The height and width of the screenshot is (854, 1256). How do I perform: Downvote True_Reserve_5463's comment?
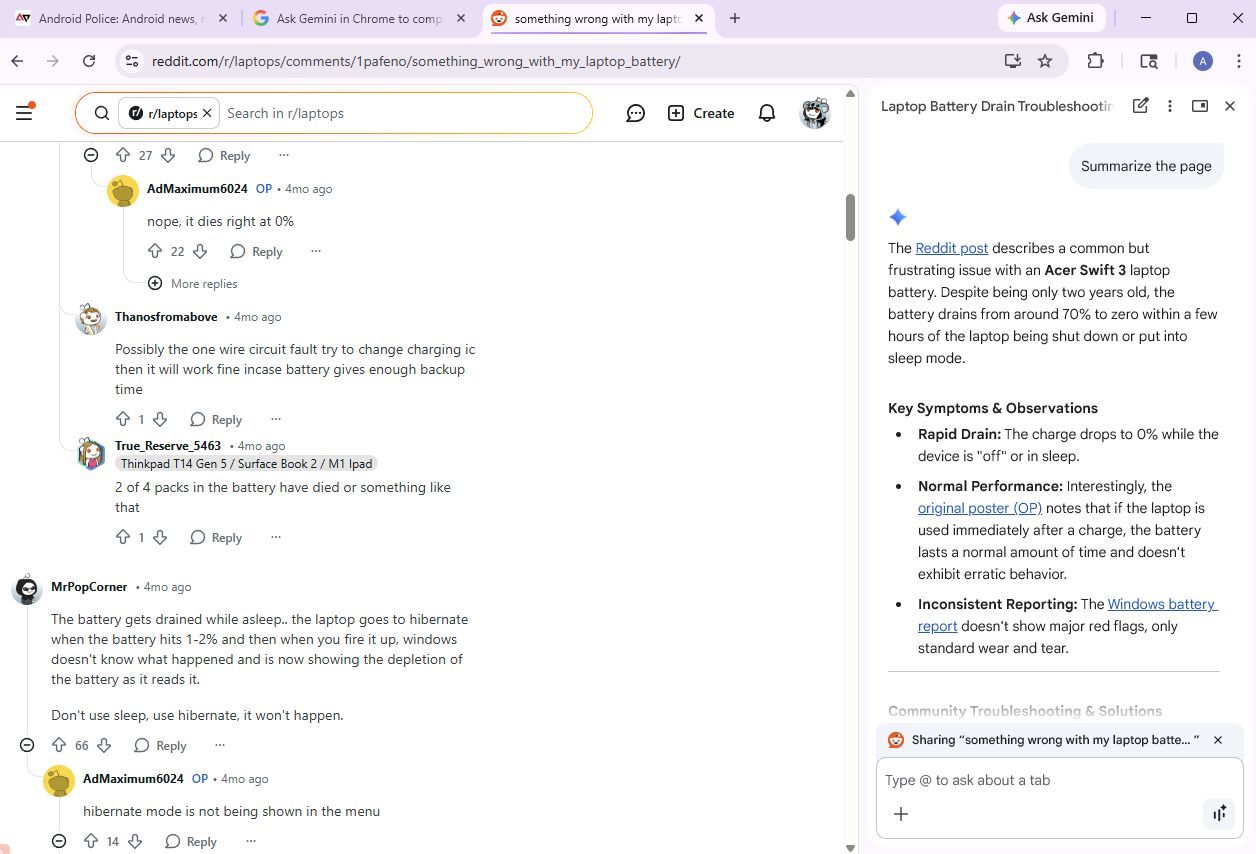tap(159, 537)
